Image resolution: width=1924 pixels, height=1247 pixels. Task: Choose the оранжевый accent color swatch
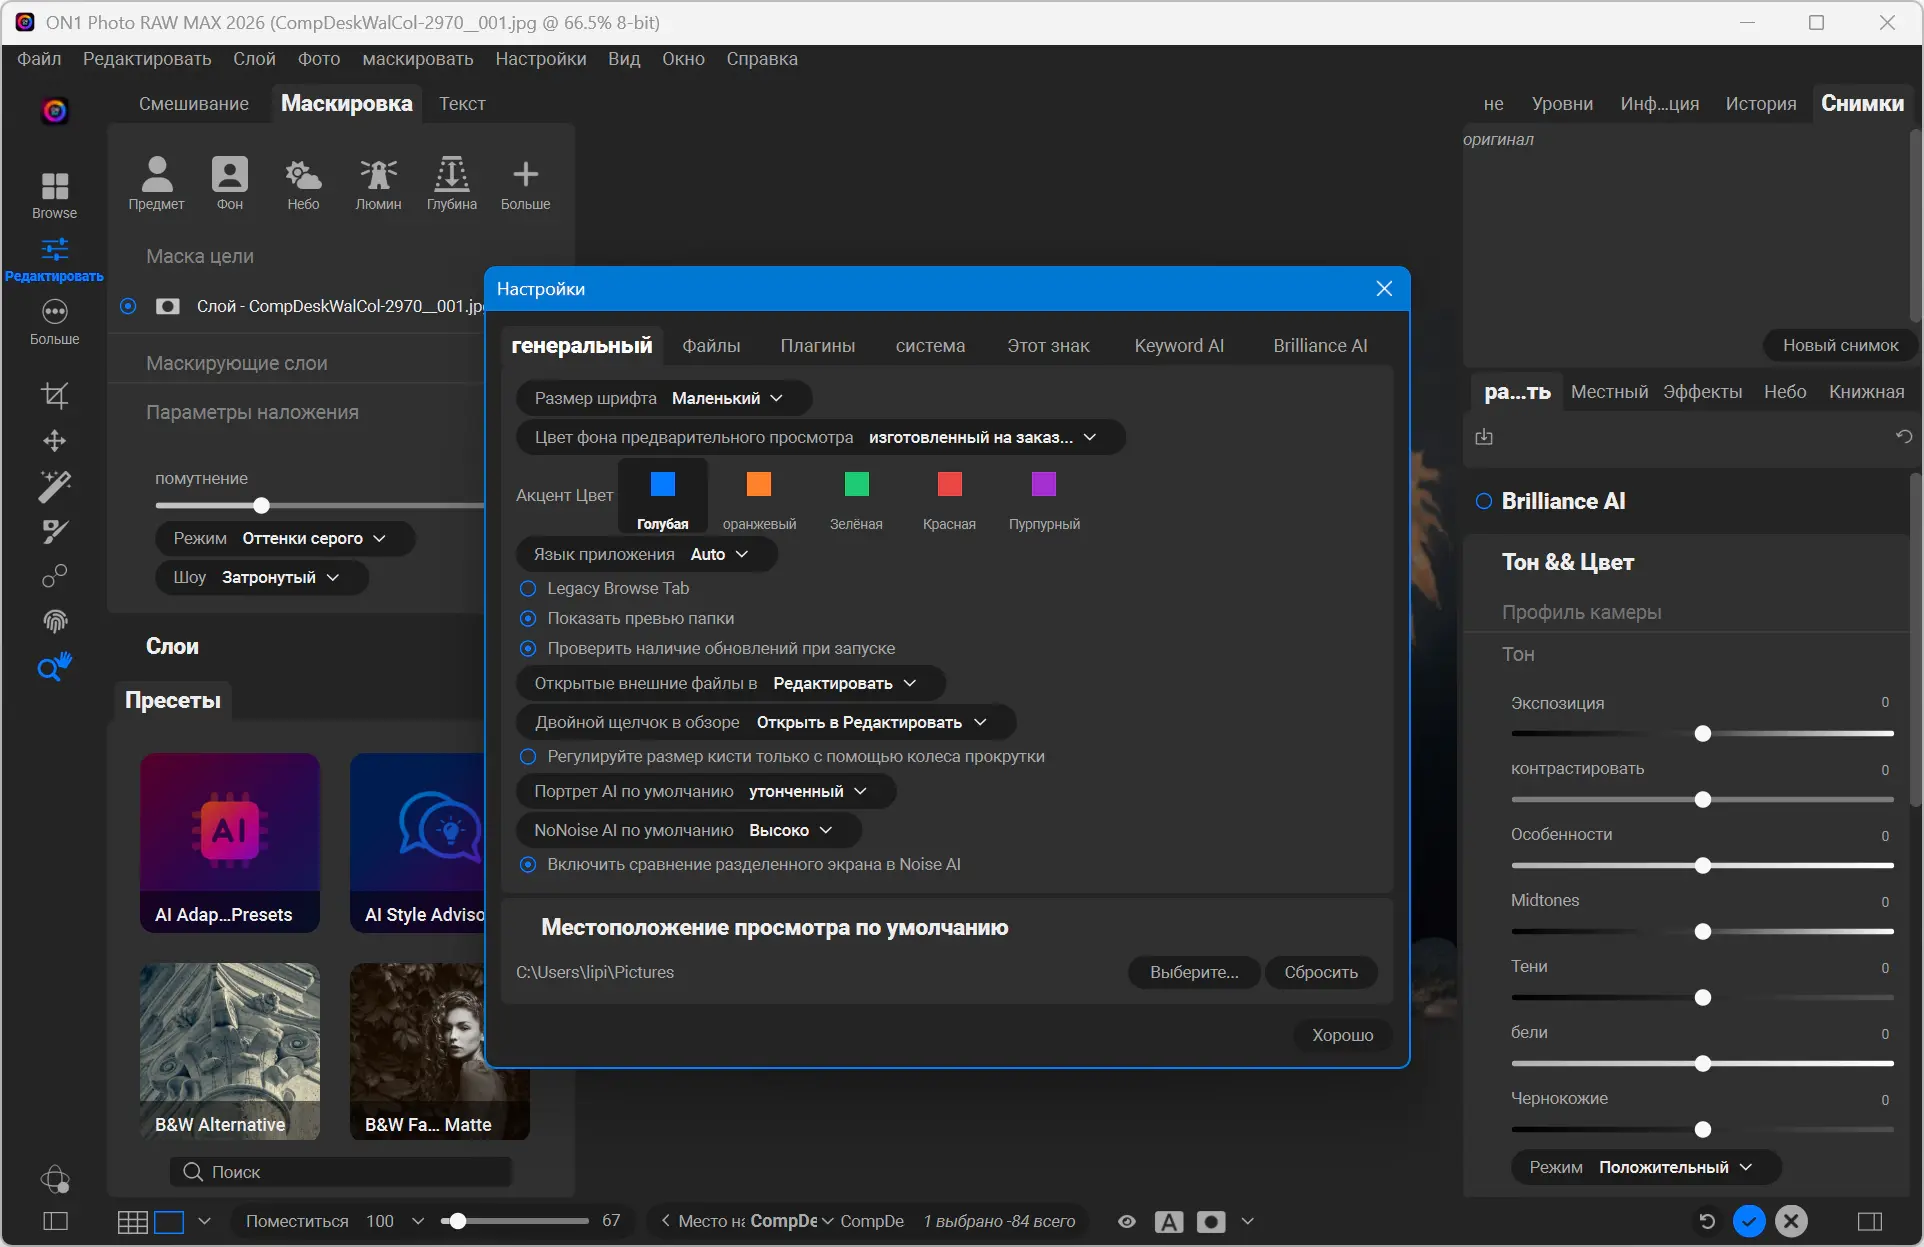tap(759, 485)
